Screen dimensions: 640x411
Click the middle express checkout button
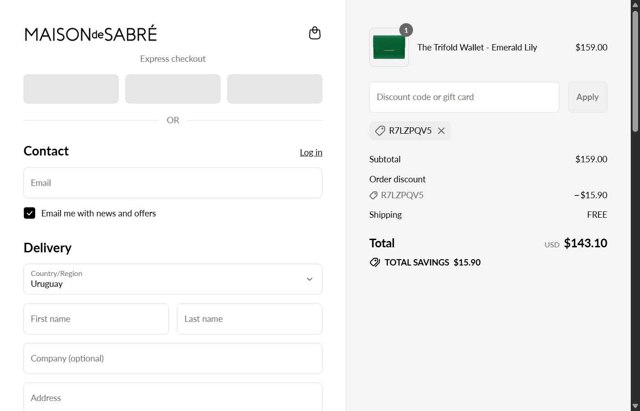point(173,89)
